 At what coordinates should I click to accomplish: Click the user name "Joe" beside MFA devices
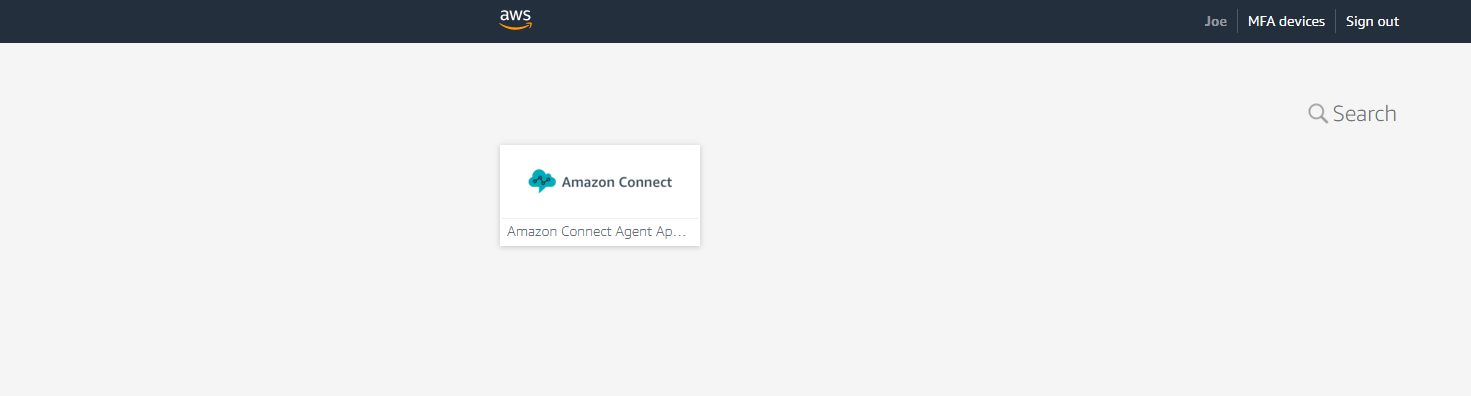point(1215,21)
